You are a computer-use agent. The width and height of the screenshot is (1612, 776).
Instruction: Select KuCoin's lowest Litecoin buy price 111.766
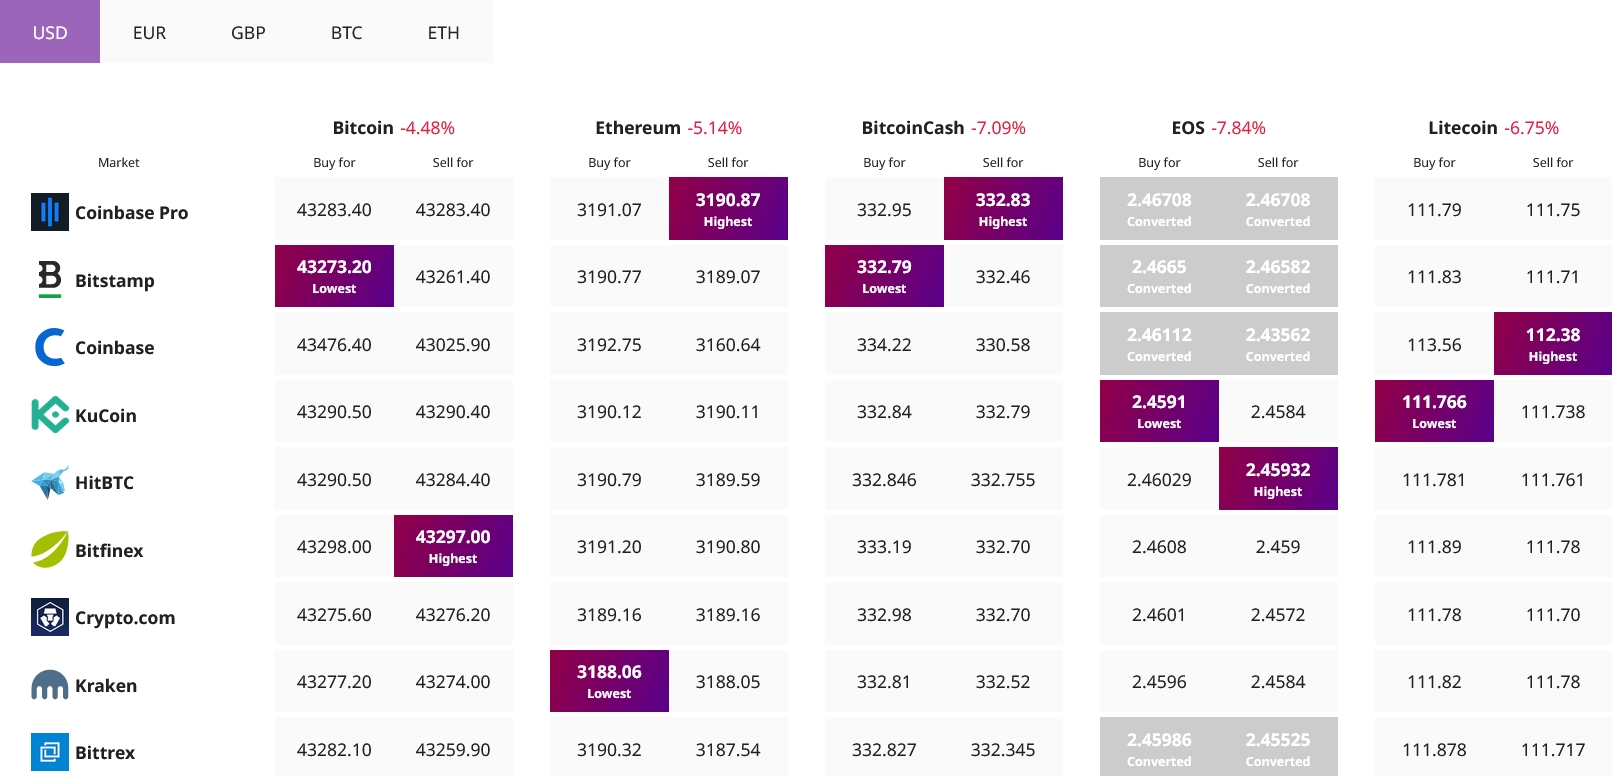click(x=1434, y=411)
